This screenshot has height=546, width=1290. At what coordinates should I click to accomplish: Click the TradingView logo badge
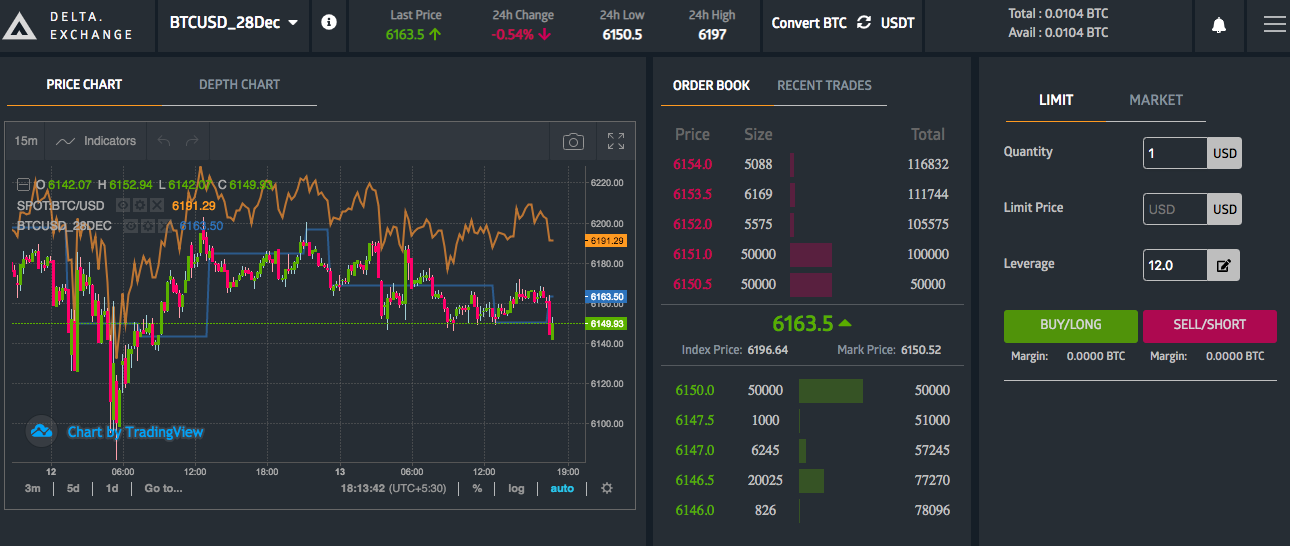tap(41, 431)
